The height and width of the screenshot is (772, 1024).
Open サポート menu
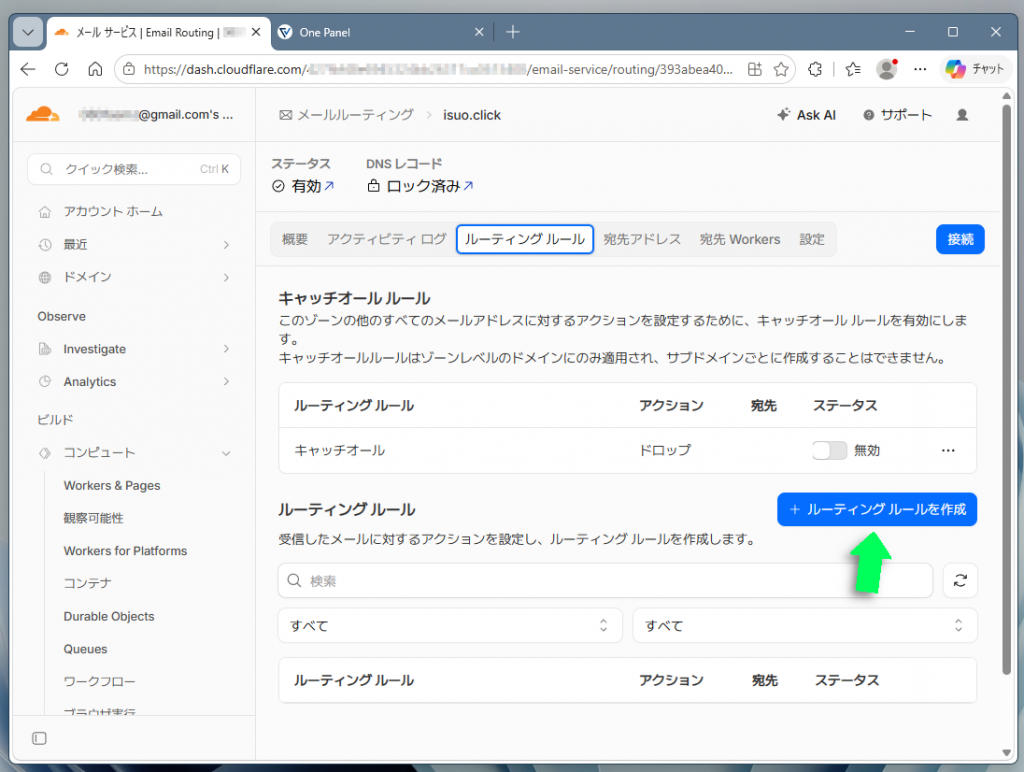point(897,115)
